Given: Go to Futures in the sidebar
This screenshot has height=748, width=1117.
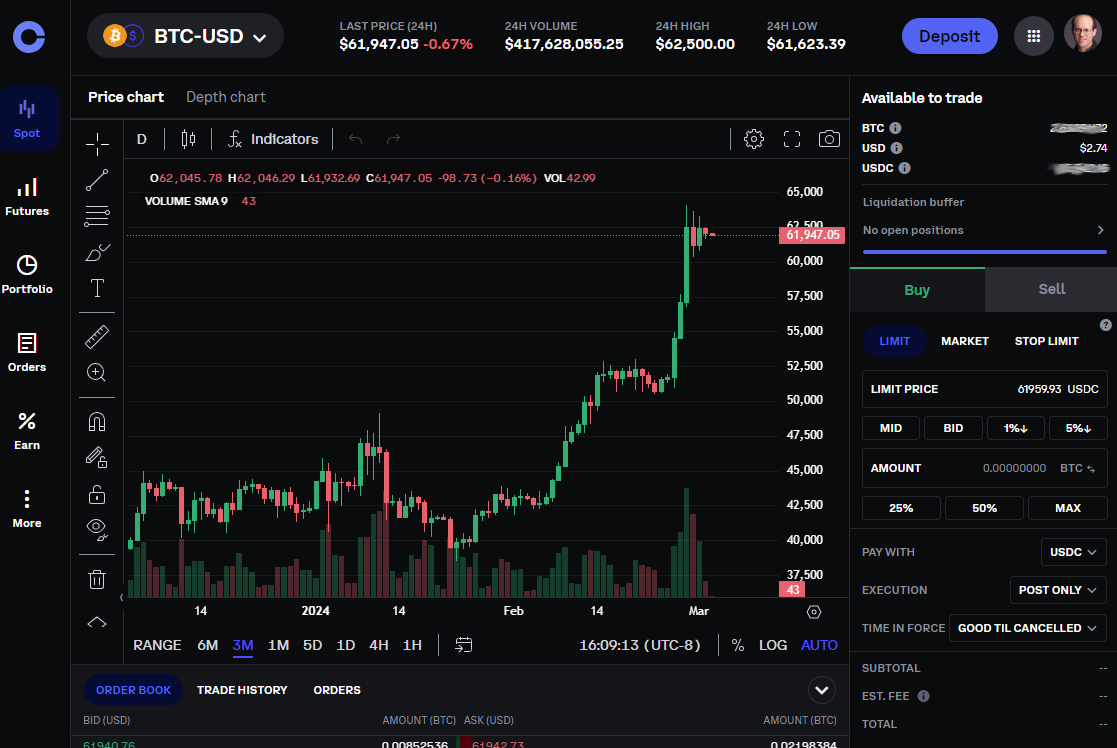Looking at the screenshot, I should (27, 197).
